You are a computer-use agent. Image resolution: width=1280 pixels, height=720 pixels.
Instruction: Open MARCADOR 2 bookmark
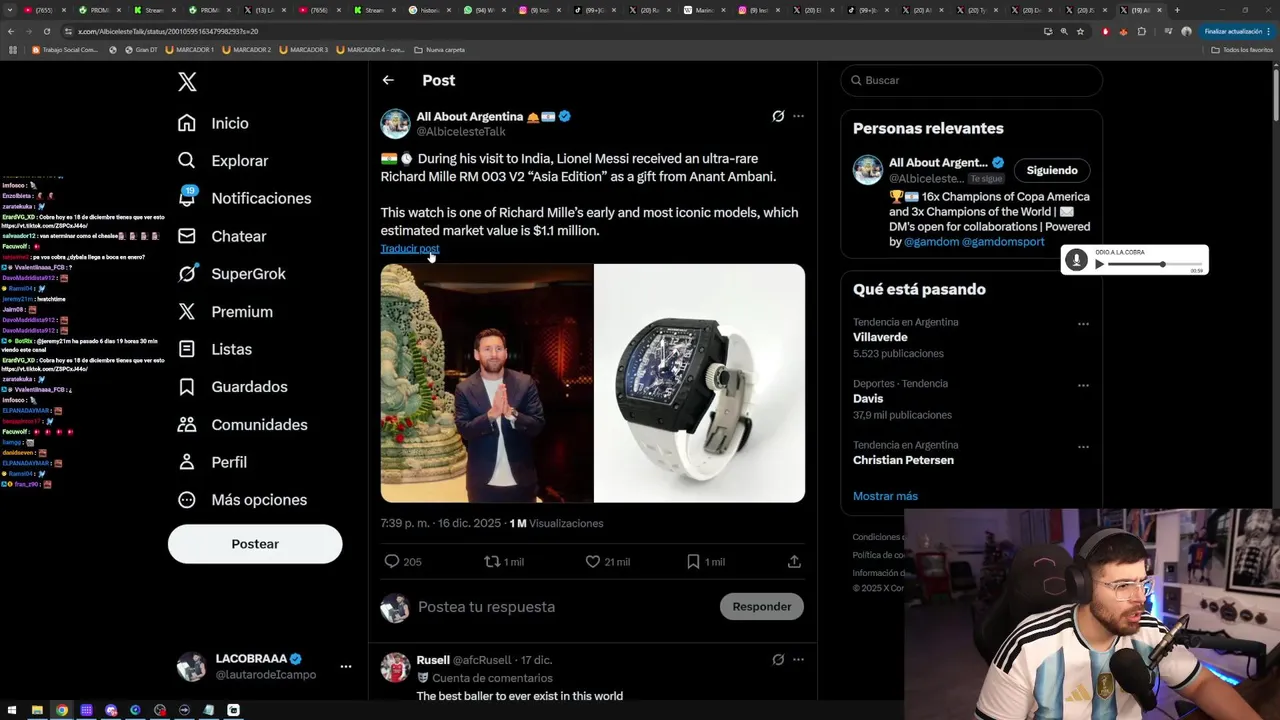point(247,49)
